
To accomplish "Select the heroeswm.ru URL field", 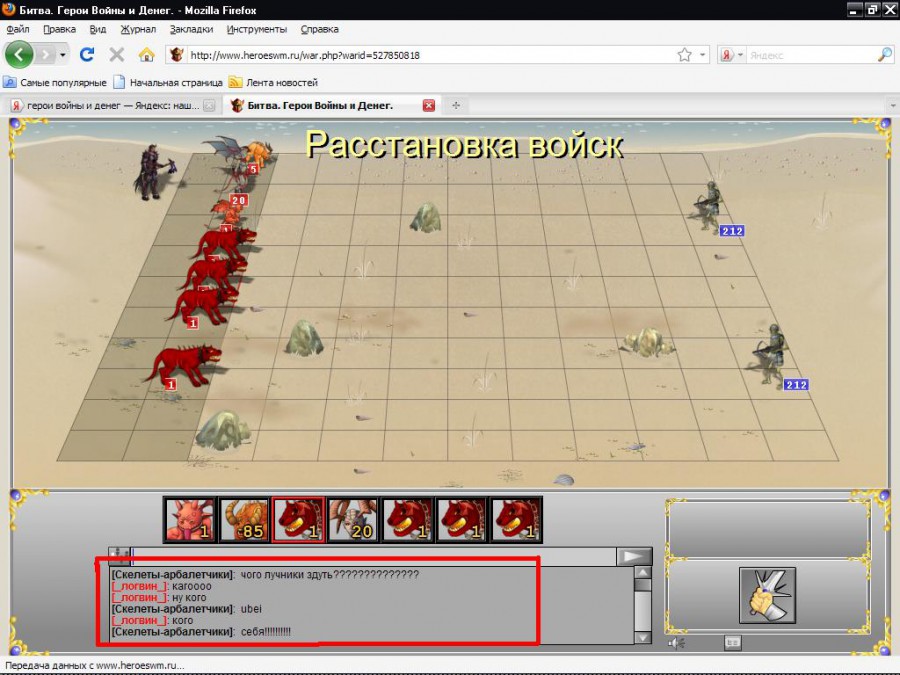I will (430, 55).
